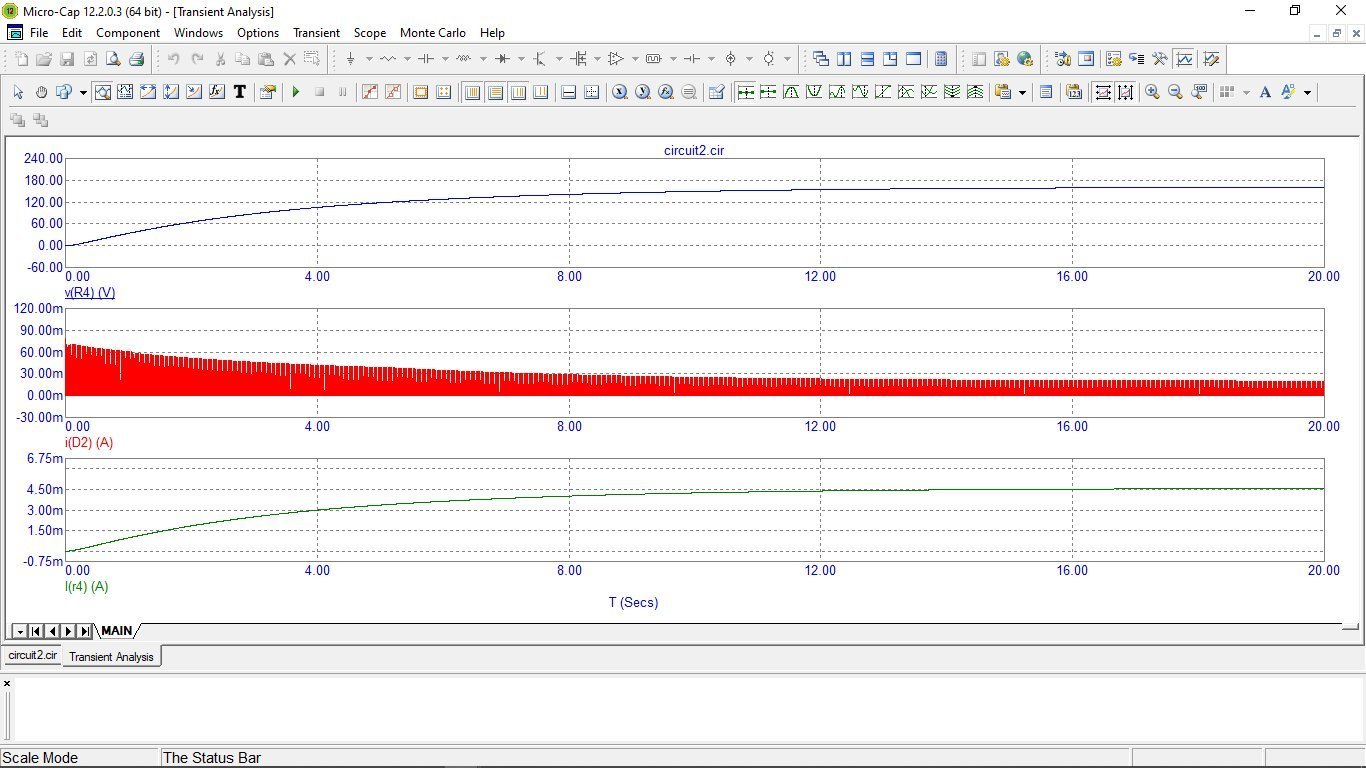Click the X expression magnifier icon
This screenshot has width=1366, height=768.
click(620, 92)
